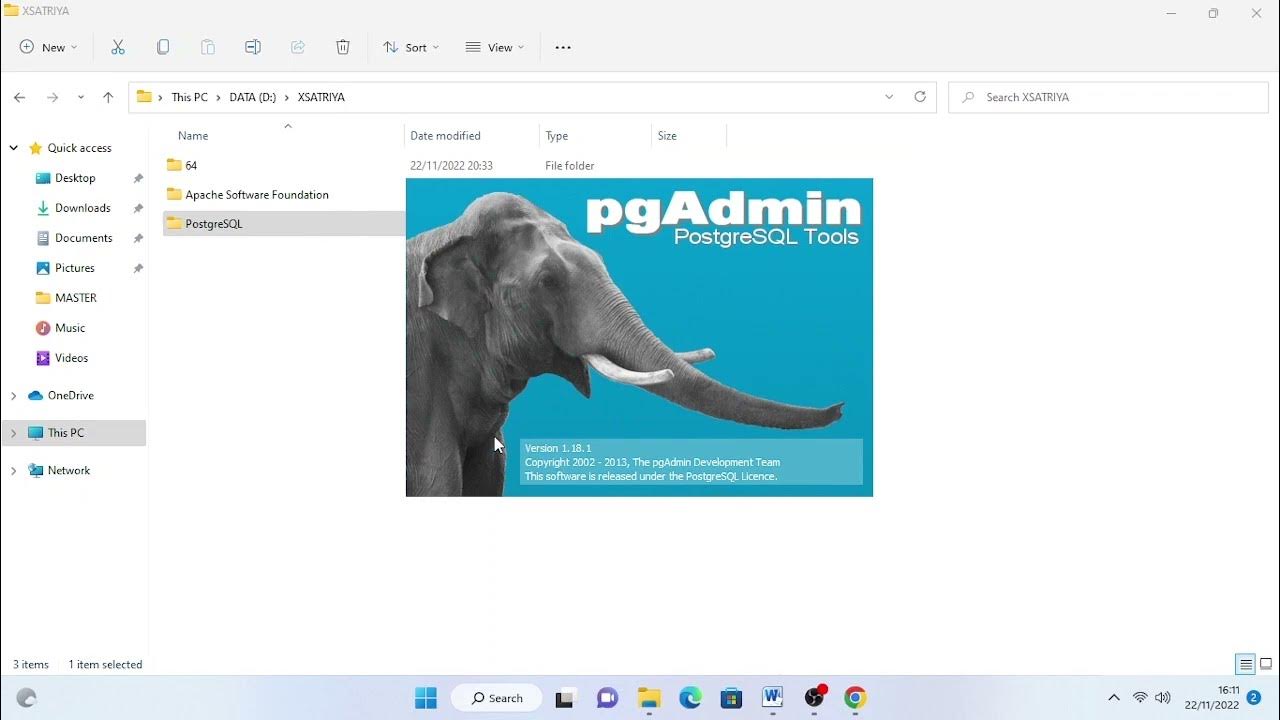Screen dimensions: 1280x720
Task: Open the clock and date flyout
Action: (x=1212, y=698)
